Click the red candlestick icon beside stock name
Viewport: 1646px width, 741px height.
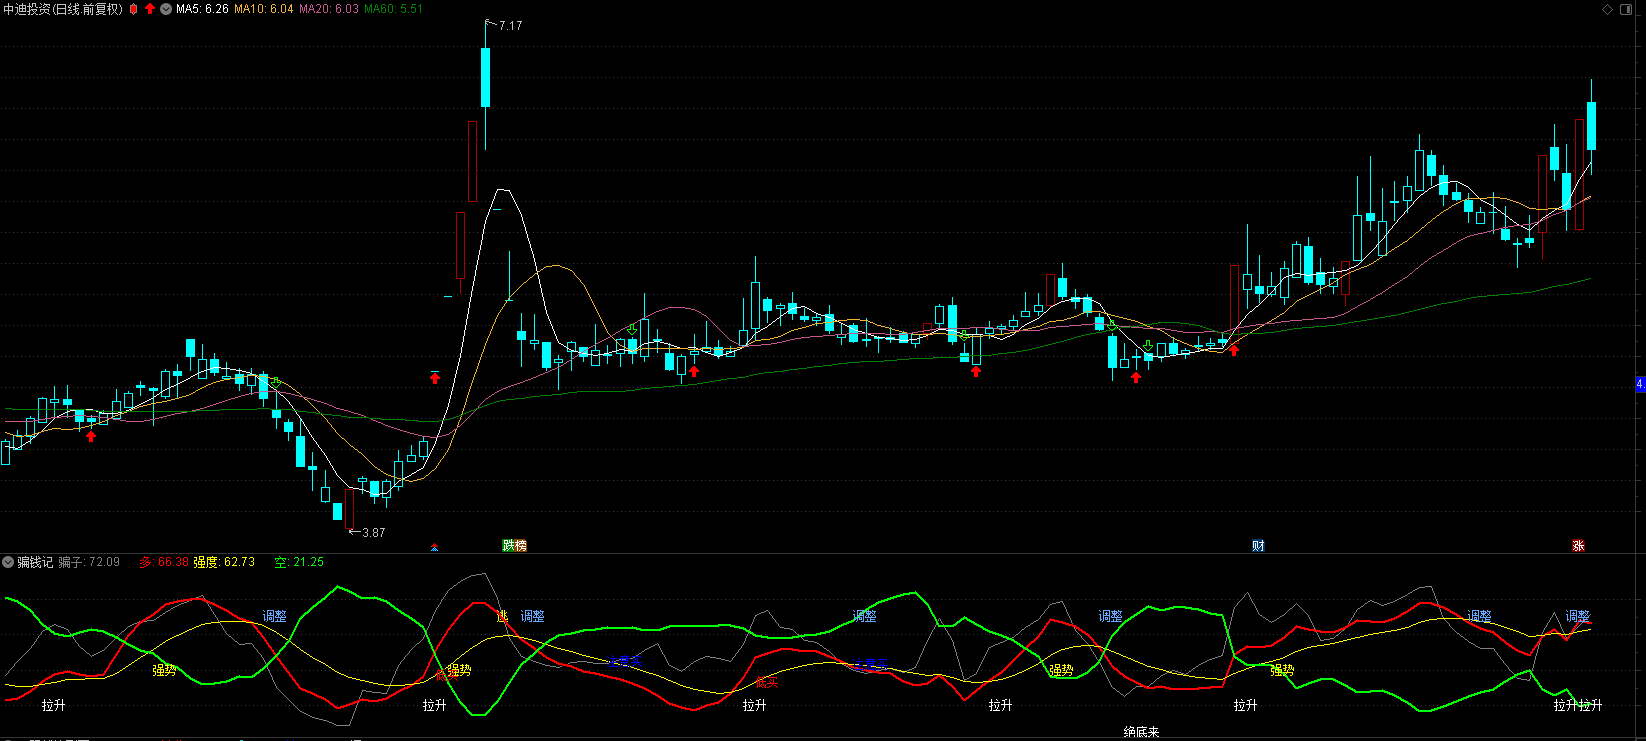134,9
